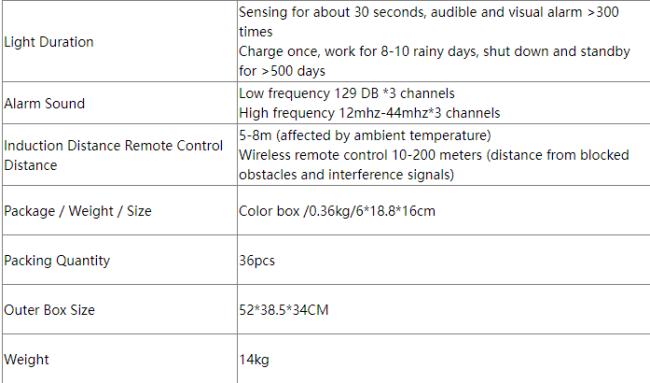Click the 'Low frequency 129 DB *3 channels' text
Screen dimensions: 650x383
pos(347,93)
